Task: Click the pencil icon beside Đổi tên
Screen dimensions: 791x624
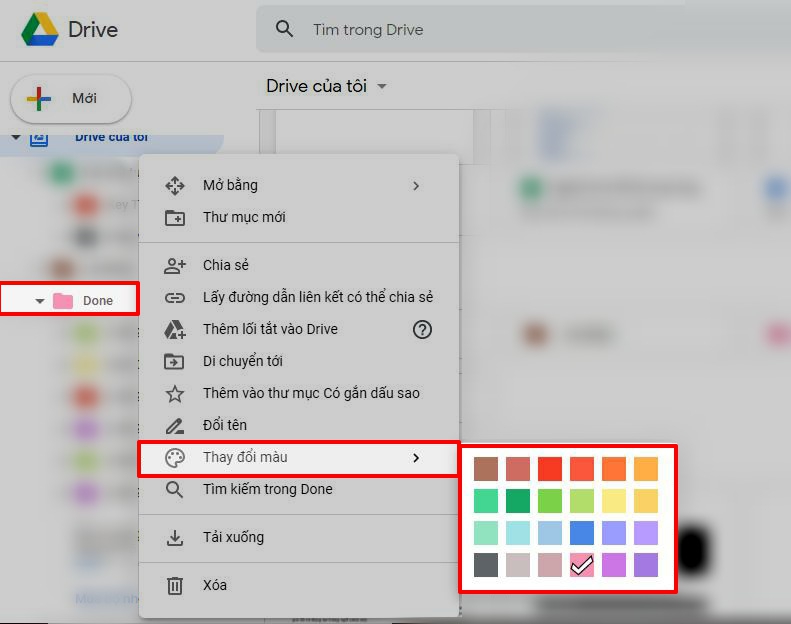Action: click(x=175, y=425)
